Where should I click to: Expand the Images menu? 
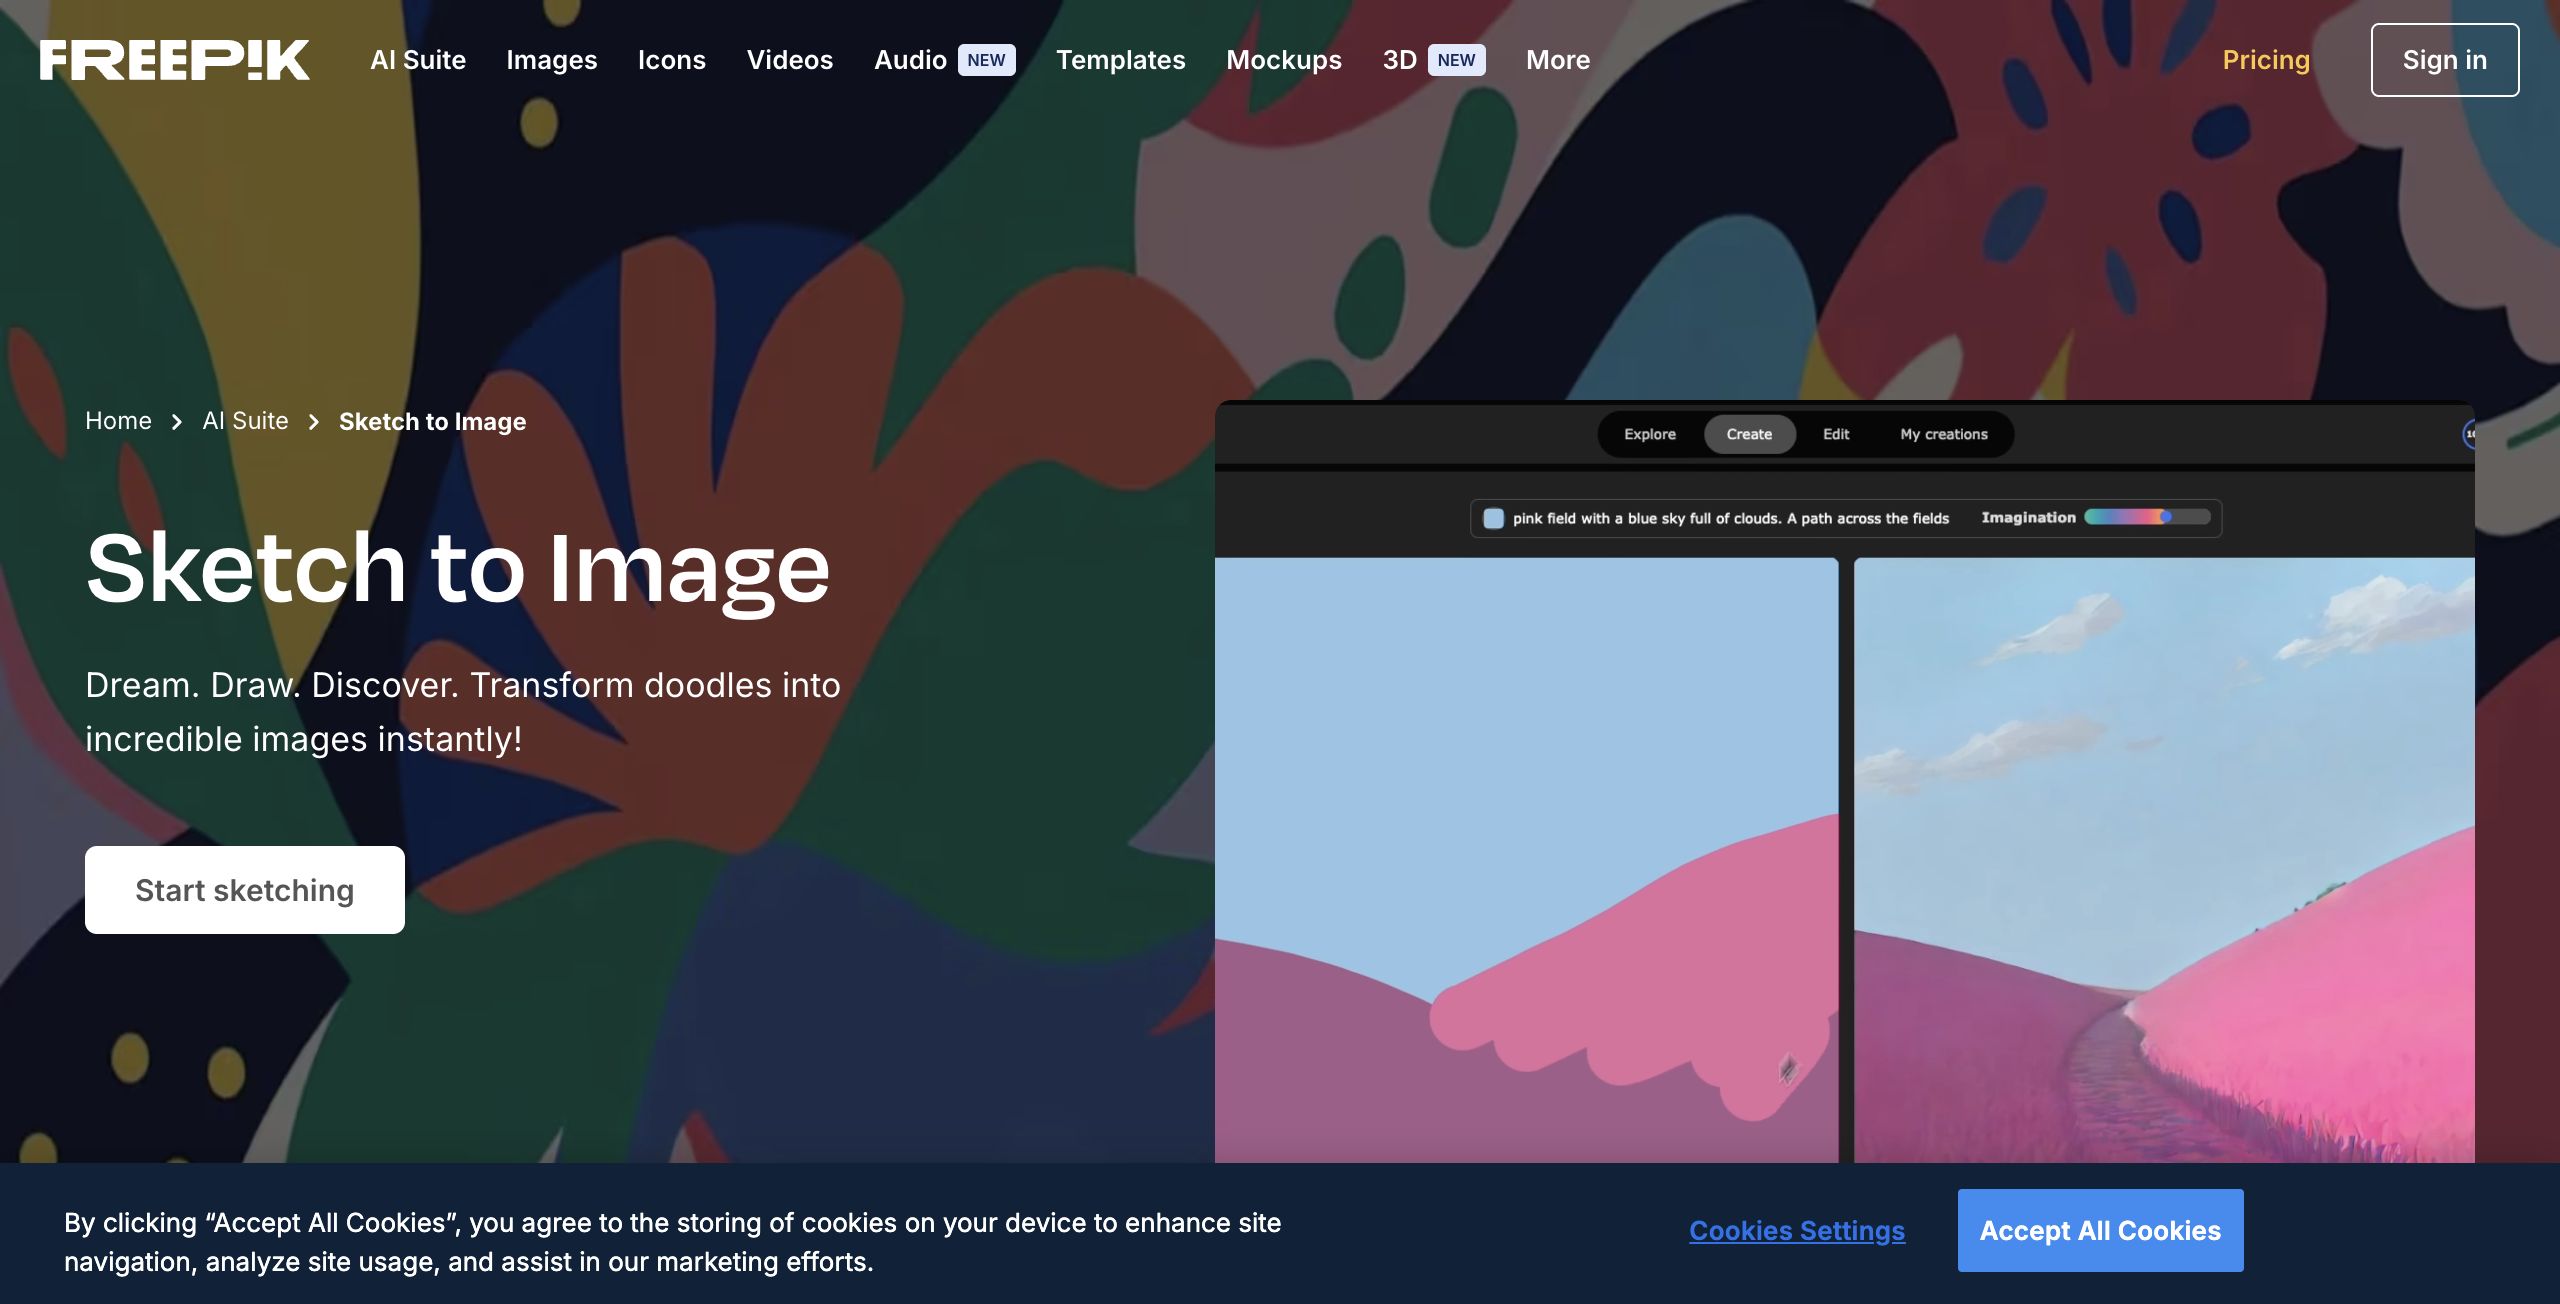pyautogui.click(x=551, y=60)
